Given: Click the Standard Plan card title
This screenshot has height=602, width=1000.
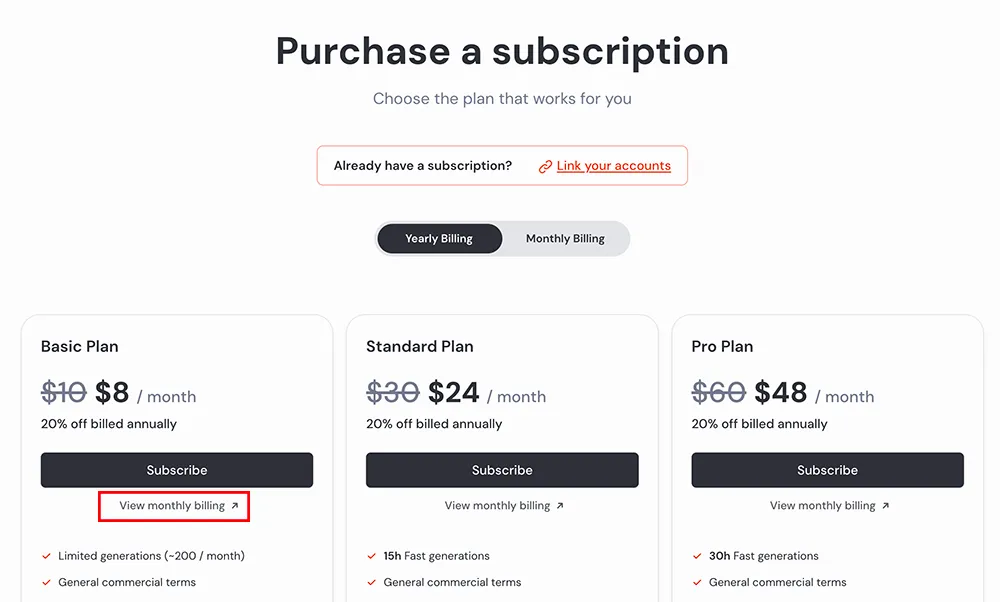Looking at the screenshot, I should tap(420, 347).
